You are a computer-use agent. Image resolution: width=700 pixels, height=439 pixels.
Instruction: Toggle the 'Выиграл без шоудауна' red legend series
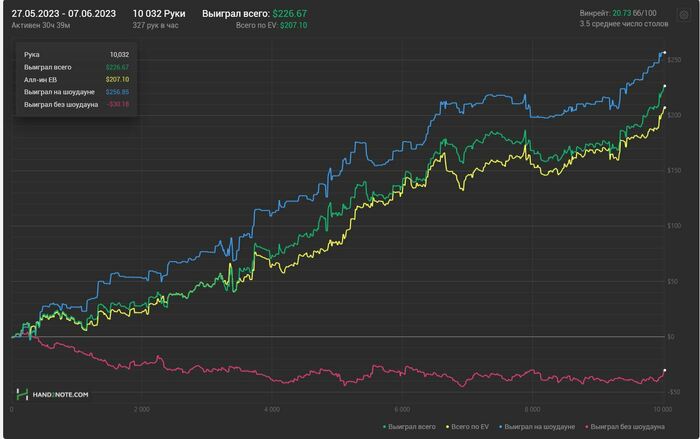pyautogui.click(x=625, y=427)
